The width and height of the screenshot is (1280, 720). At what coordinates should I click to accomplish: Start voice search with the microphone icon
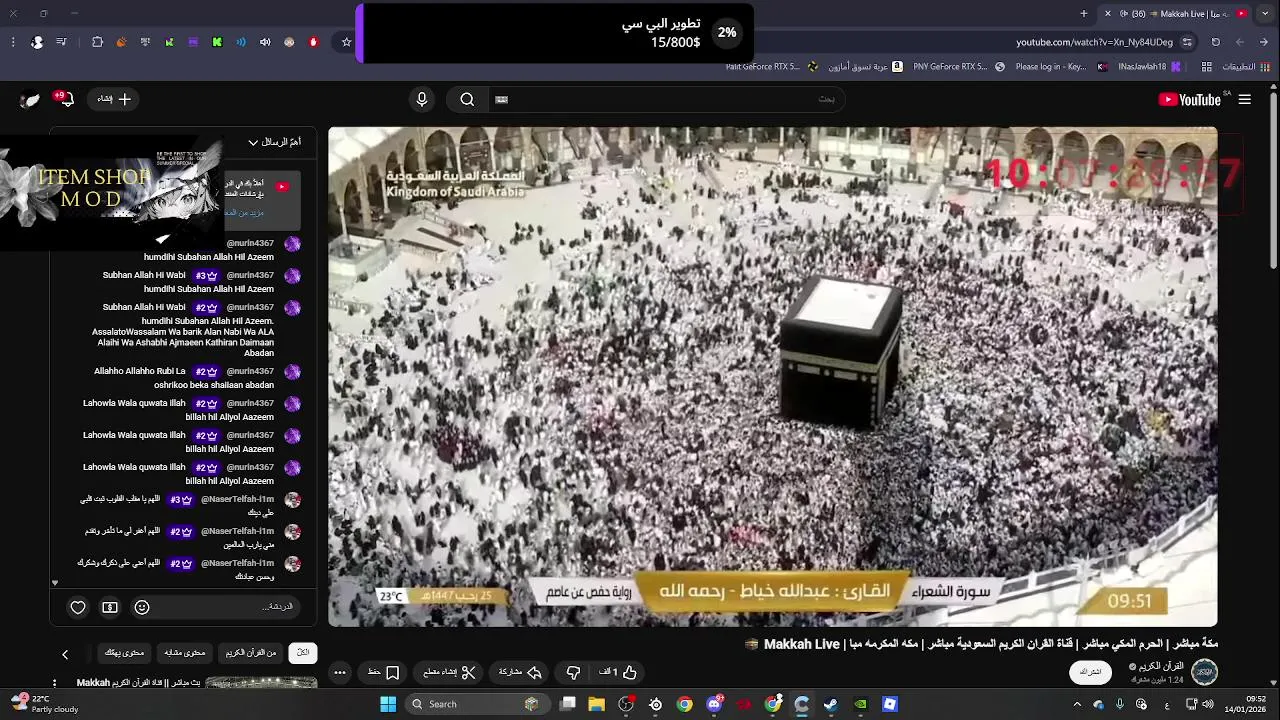click(422, 99)
